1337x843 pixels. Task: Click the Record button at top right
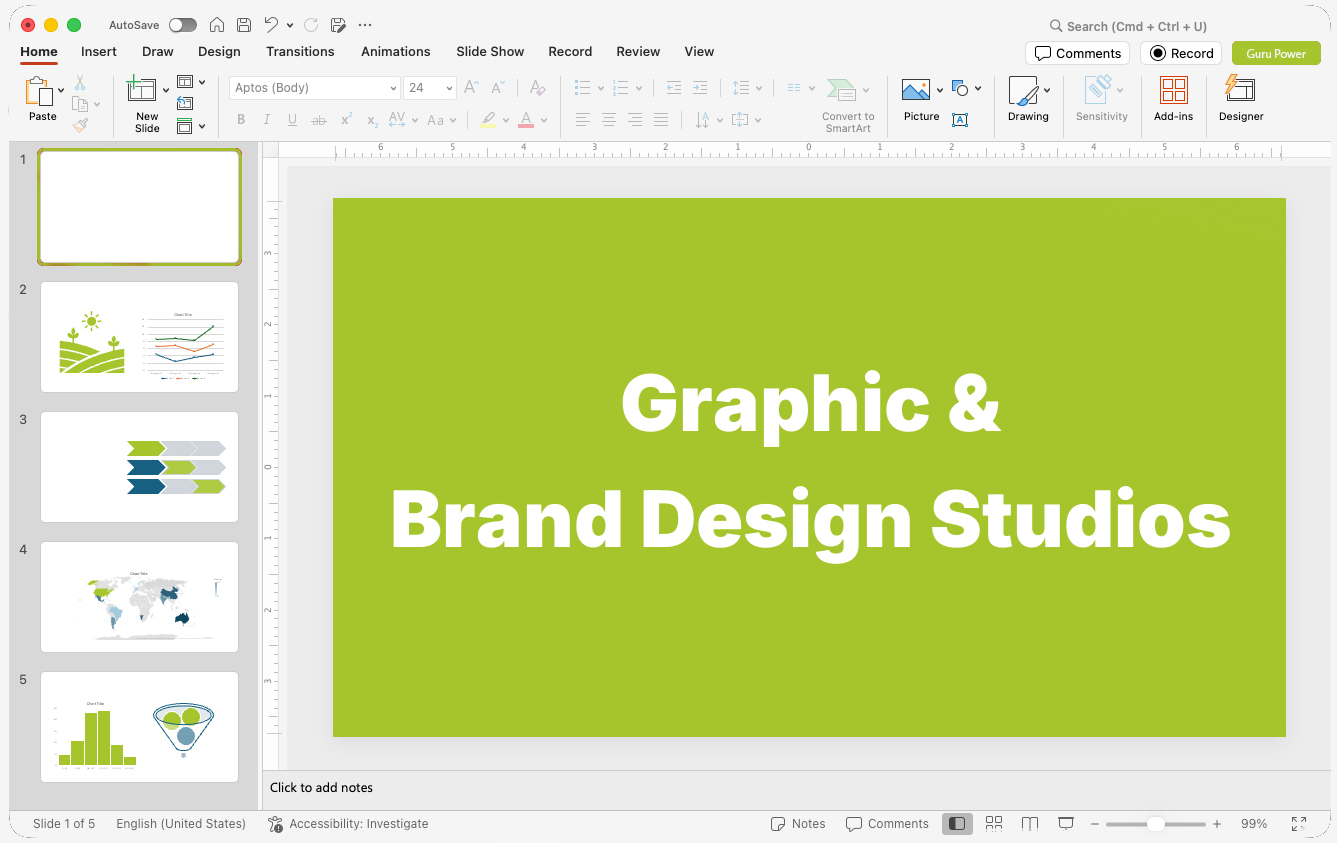coord(1181,53)
